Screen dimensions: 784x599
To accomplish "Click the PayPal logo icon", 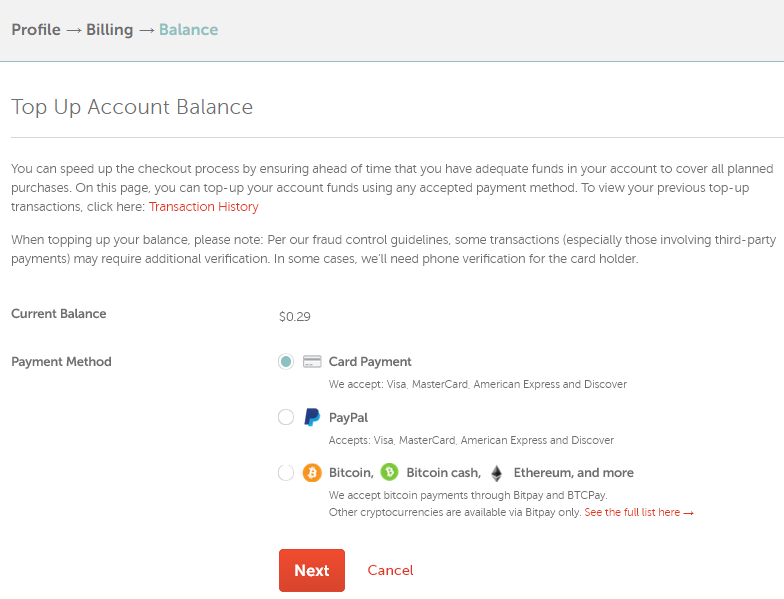I will pyautogui.click(x=312, y=417).
